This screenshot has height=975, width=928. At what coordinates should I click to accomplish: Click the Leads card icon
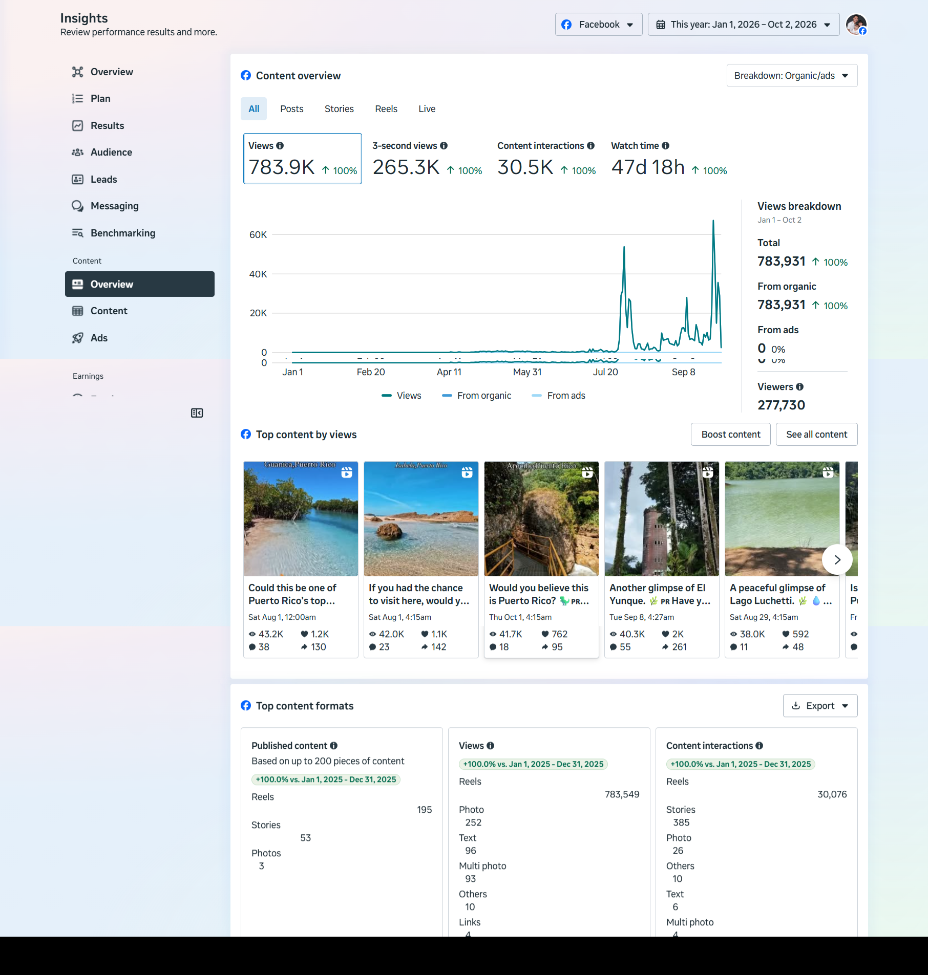pos(78,179)
